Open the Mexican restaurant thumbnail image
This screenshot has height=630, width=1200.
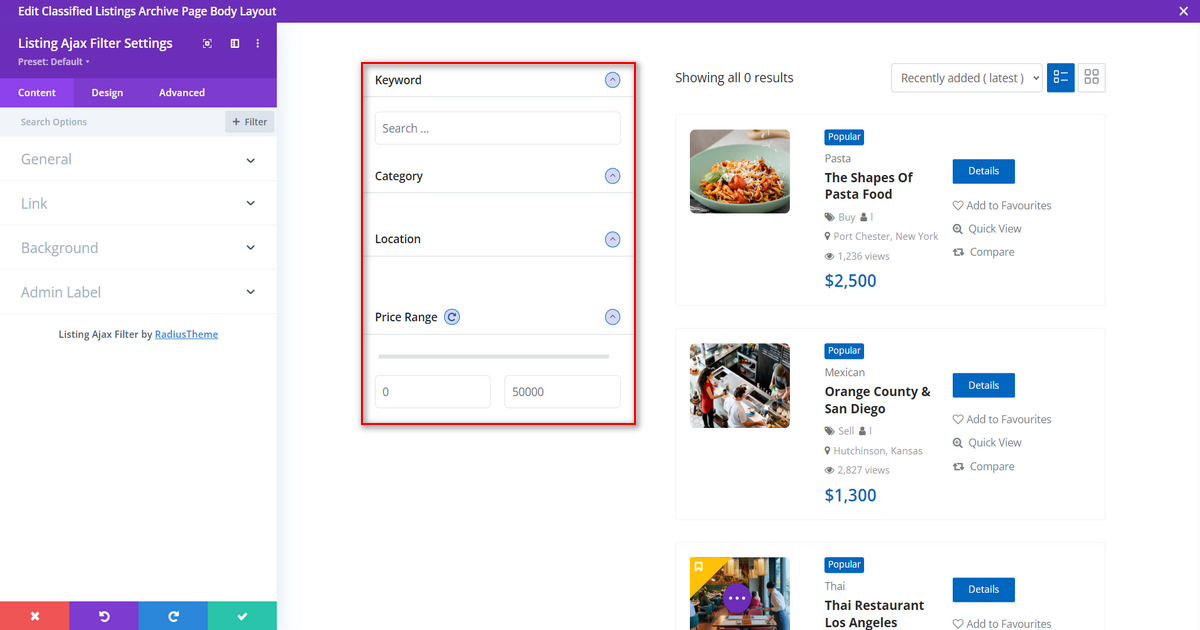740,386
